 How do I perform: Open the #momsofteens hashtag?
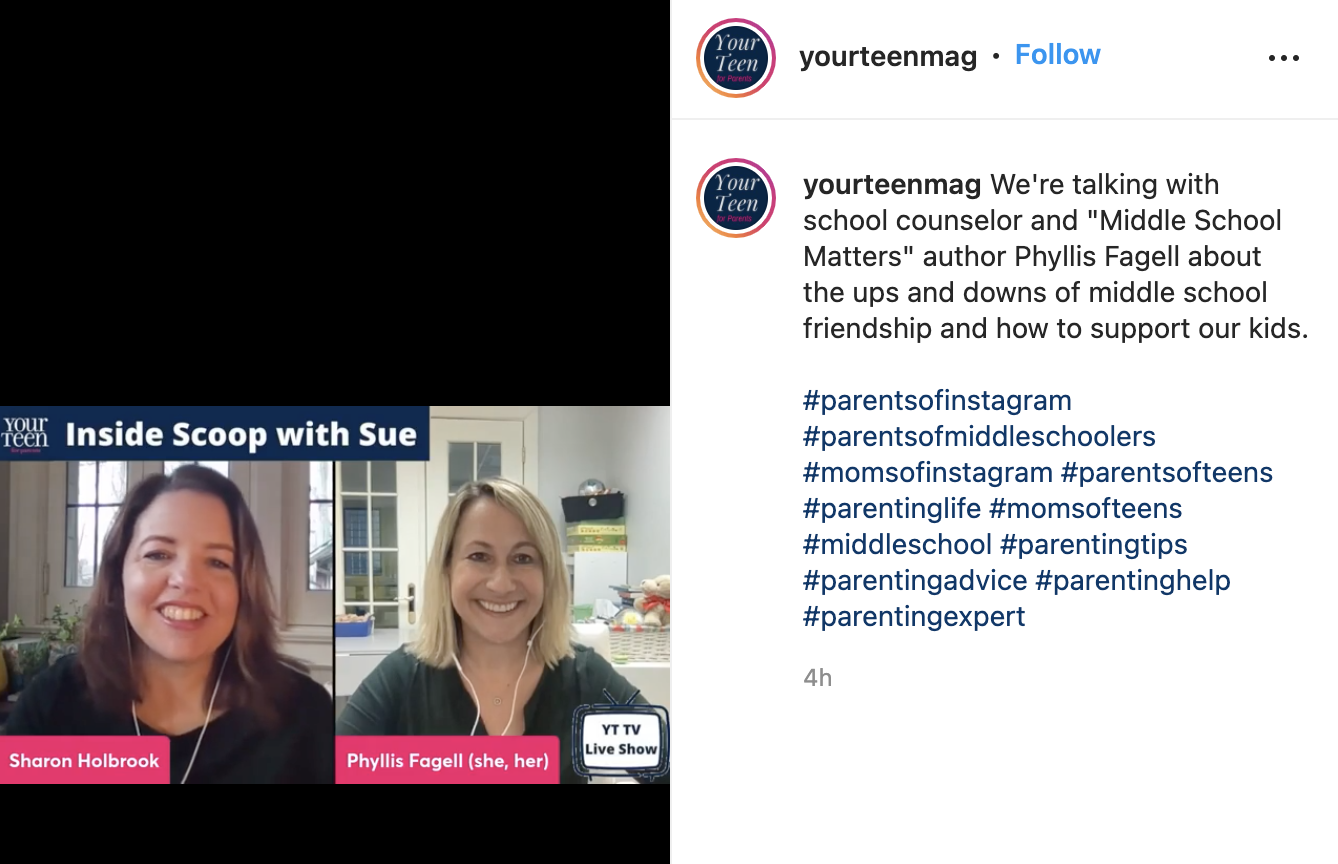(x=1085, y=509)
